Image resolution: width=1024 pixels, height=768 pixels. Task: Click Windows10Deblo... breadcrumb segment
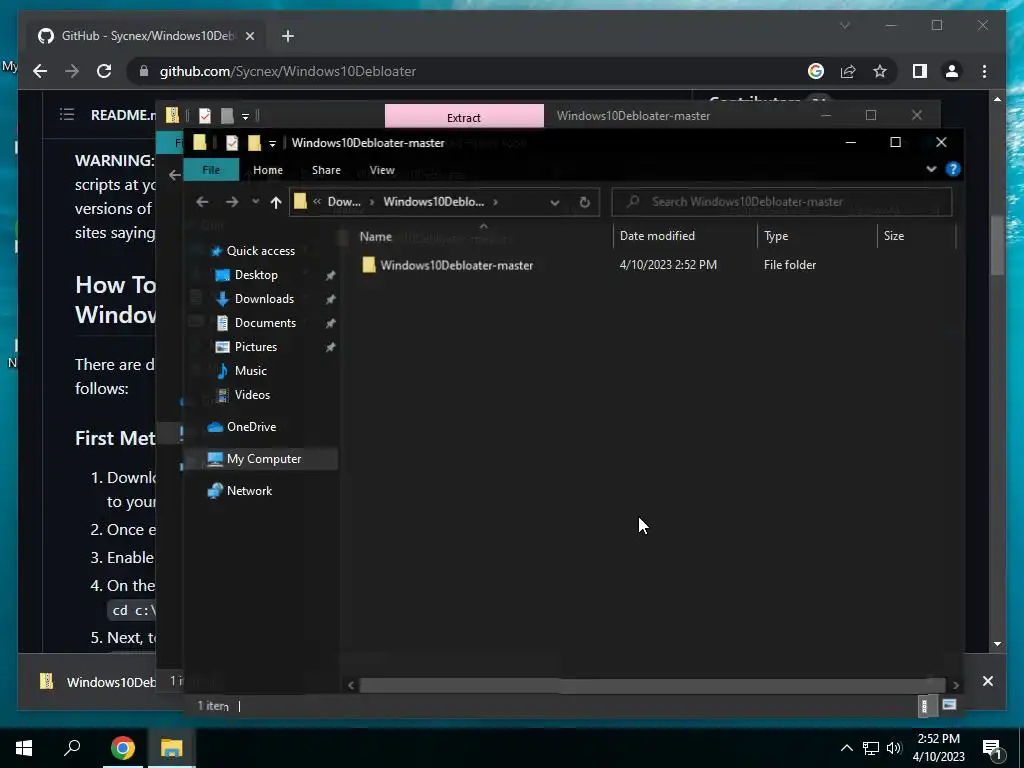point(434,202)
